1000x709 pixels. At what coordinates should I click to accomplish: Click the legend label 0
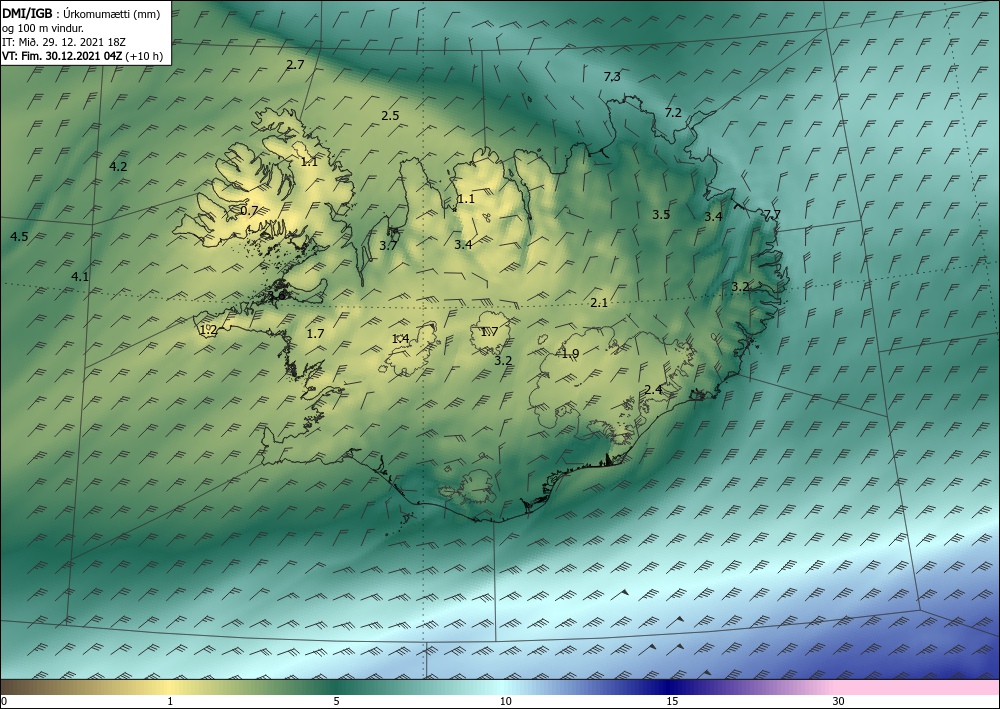coord(4,702)
